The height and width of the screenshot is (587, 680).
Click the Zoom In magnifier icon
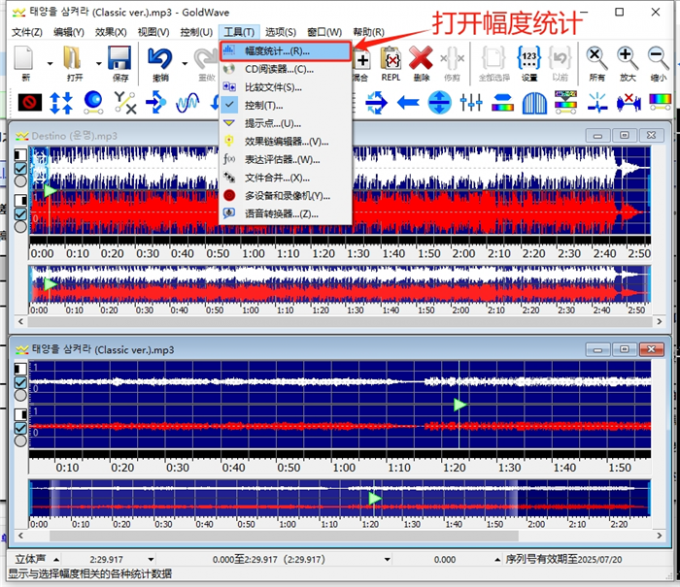point(628,58)
